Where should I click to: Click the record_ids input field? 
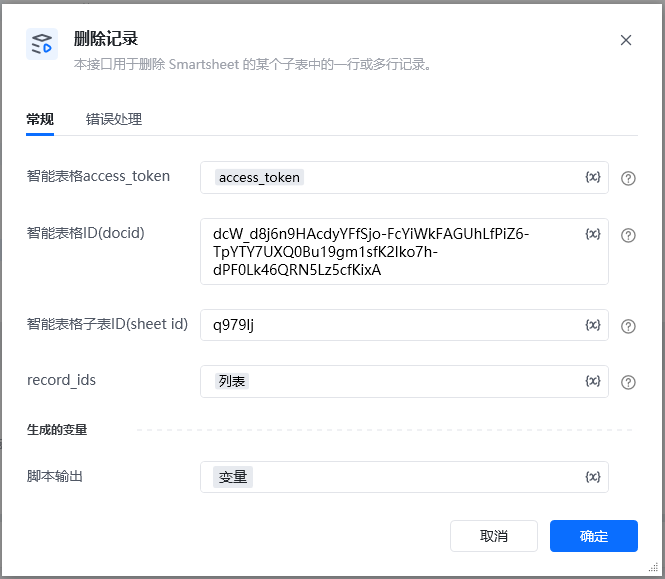tap(404, 381)
